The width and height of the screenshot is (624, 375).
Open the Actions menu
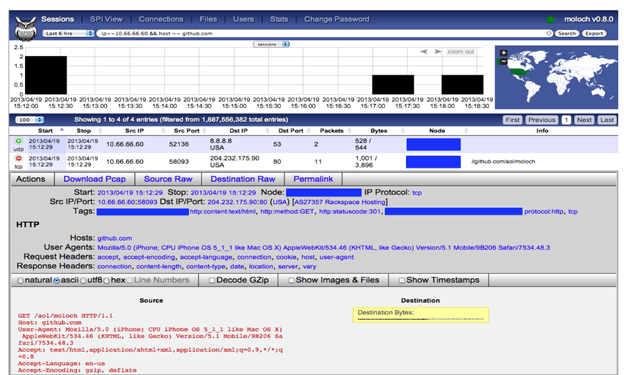pyautogui.click(x=31, y=179)
